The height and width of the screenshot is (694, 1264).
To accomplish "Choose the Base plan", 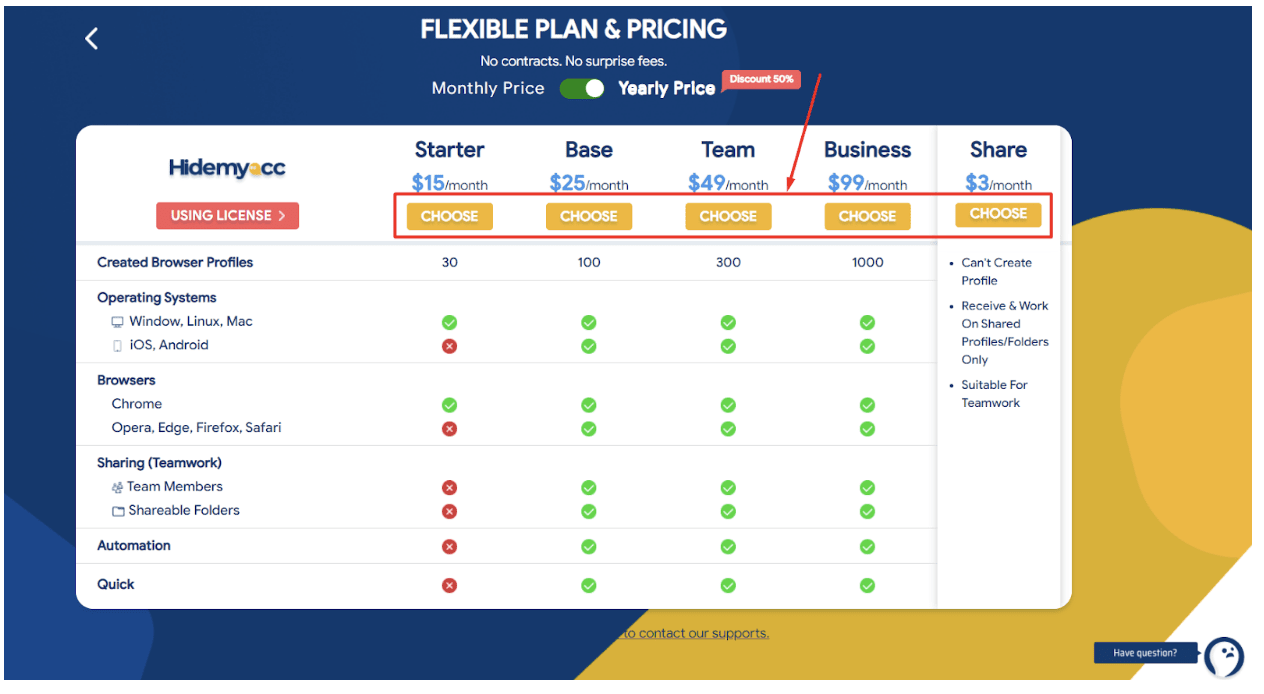I will click(589, 216).
